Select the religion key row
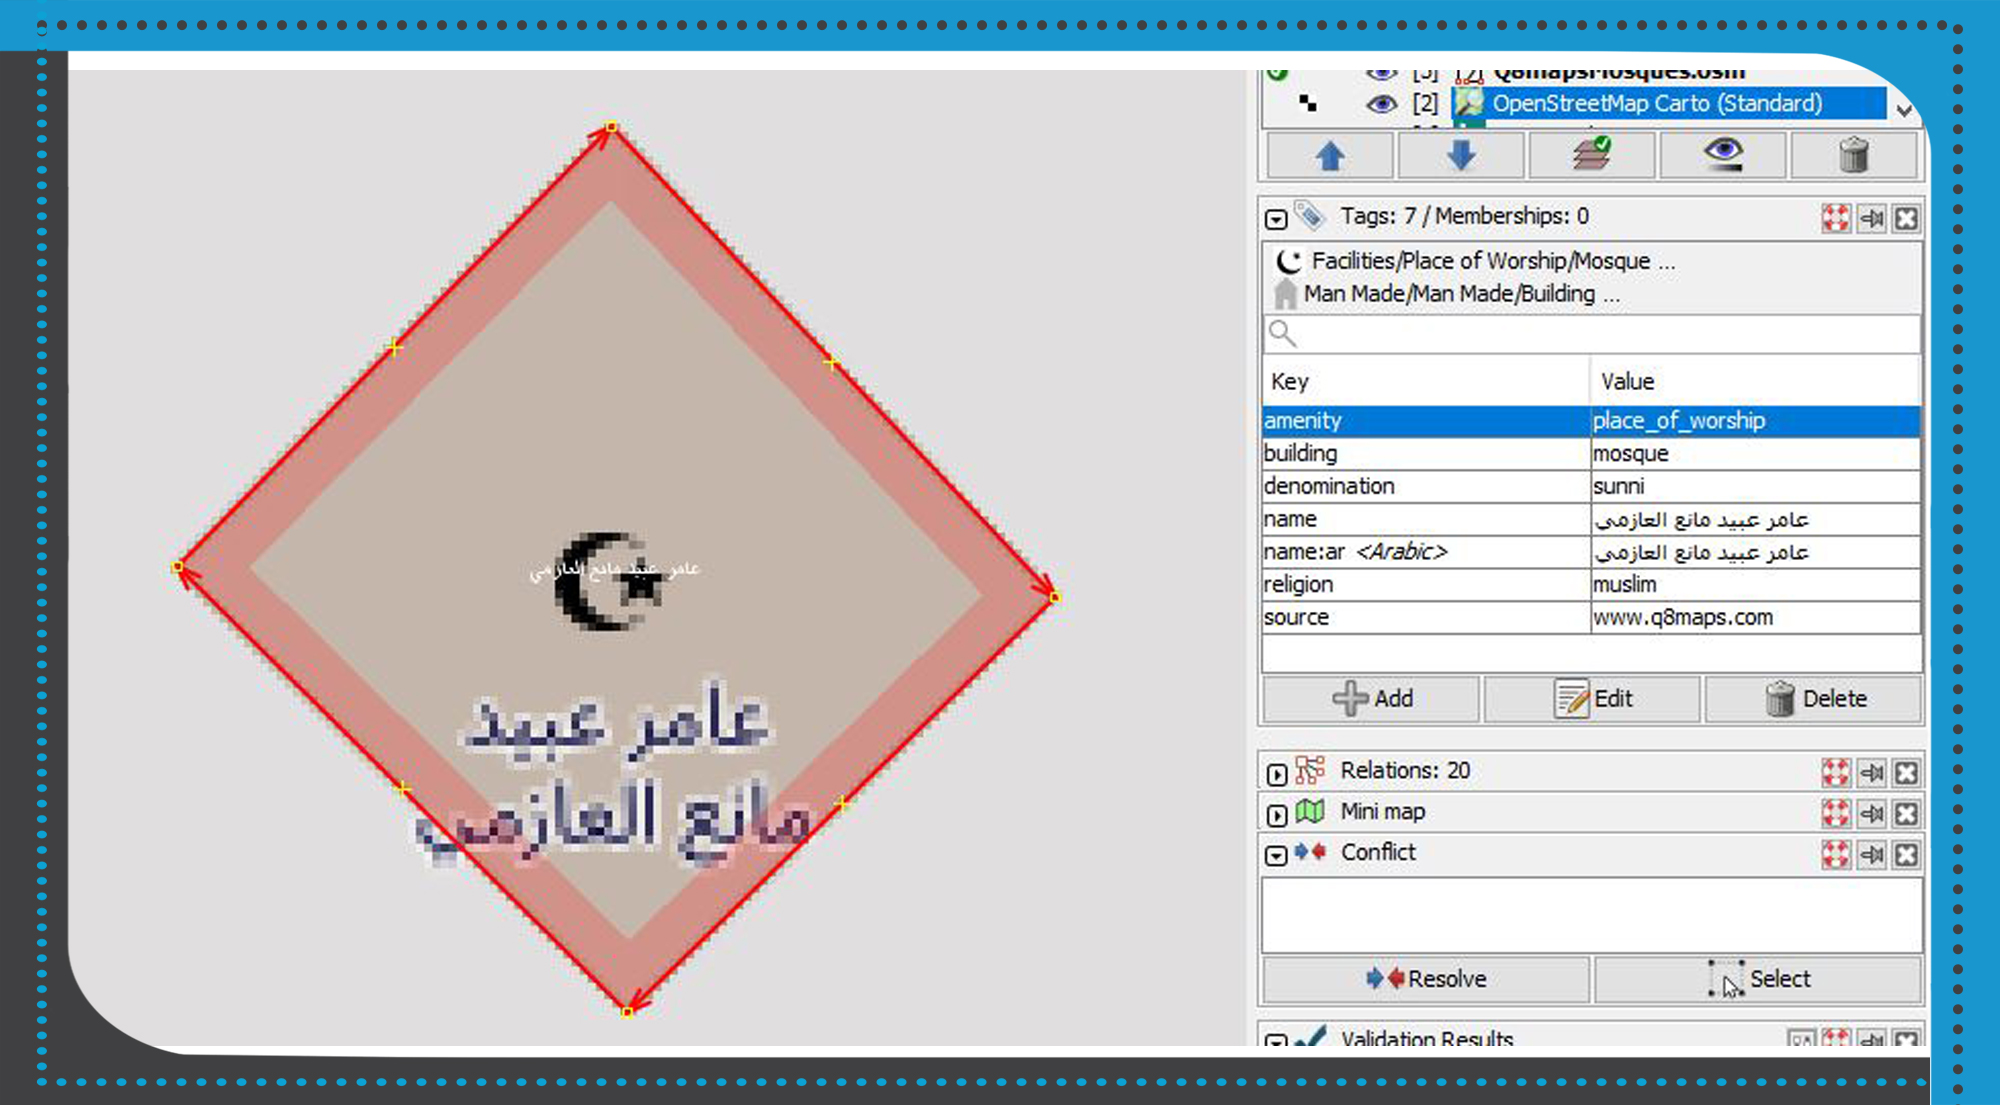 click(1425, 585)
